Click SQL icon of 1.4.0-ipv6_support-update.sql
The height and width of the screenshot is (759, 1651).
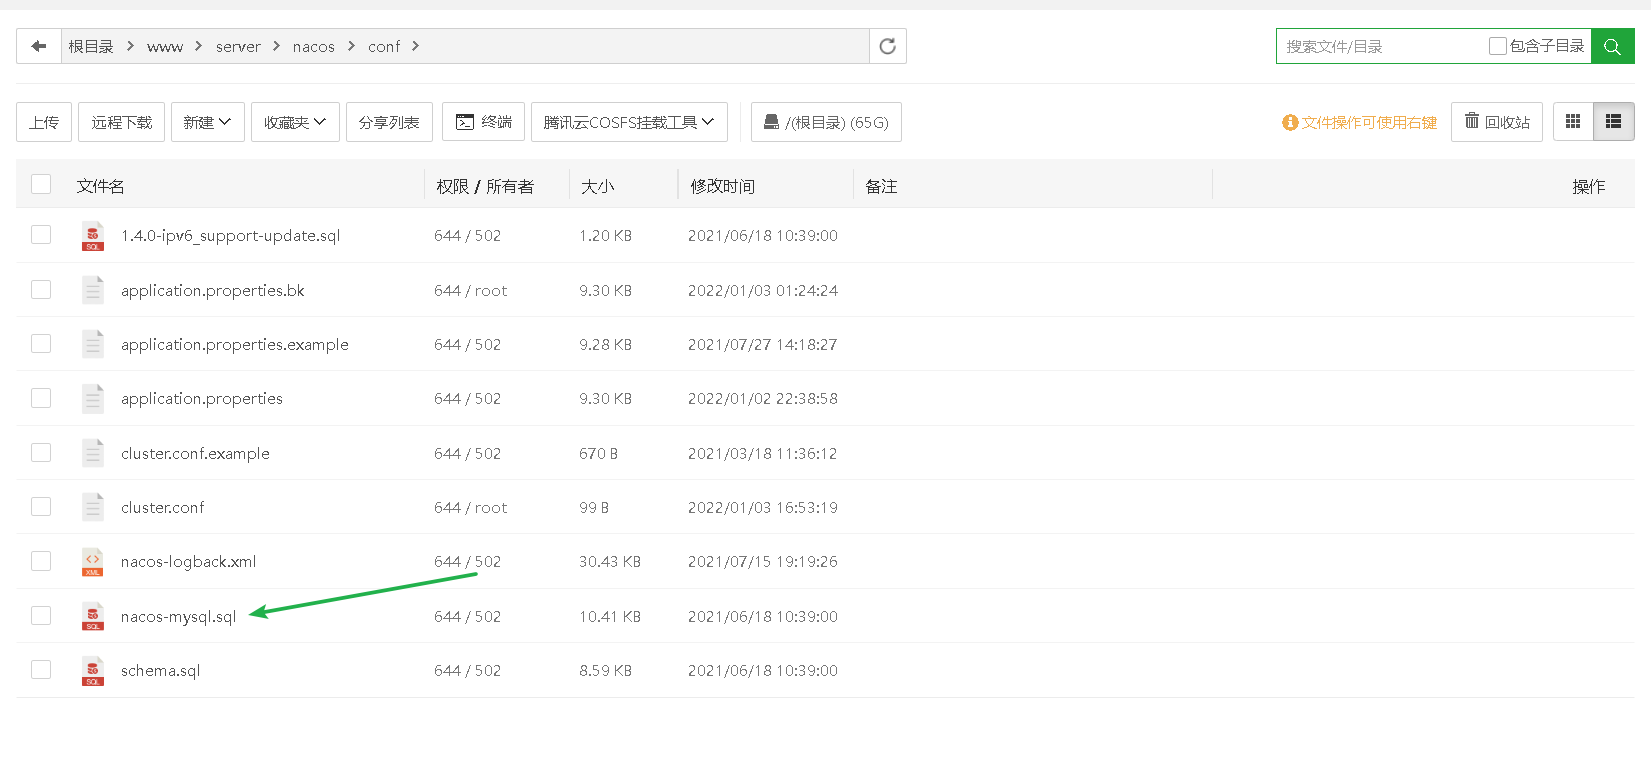pyautogui.click(x=93, y=236)
